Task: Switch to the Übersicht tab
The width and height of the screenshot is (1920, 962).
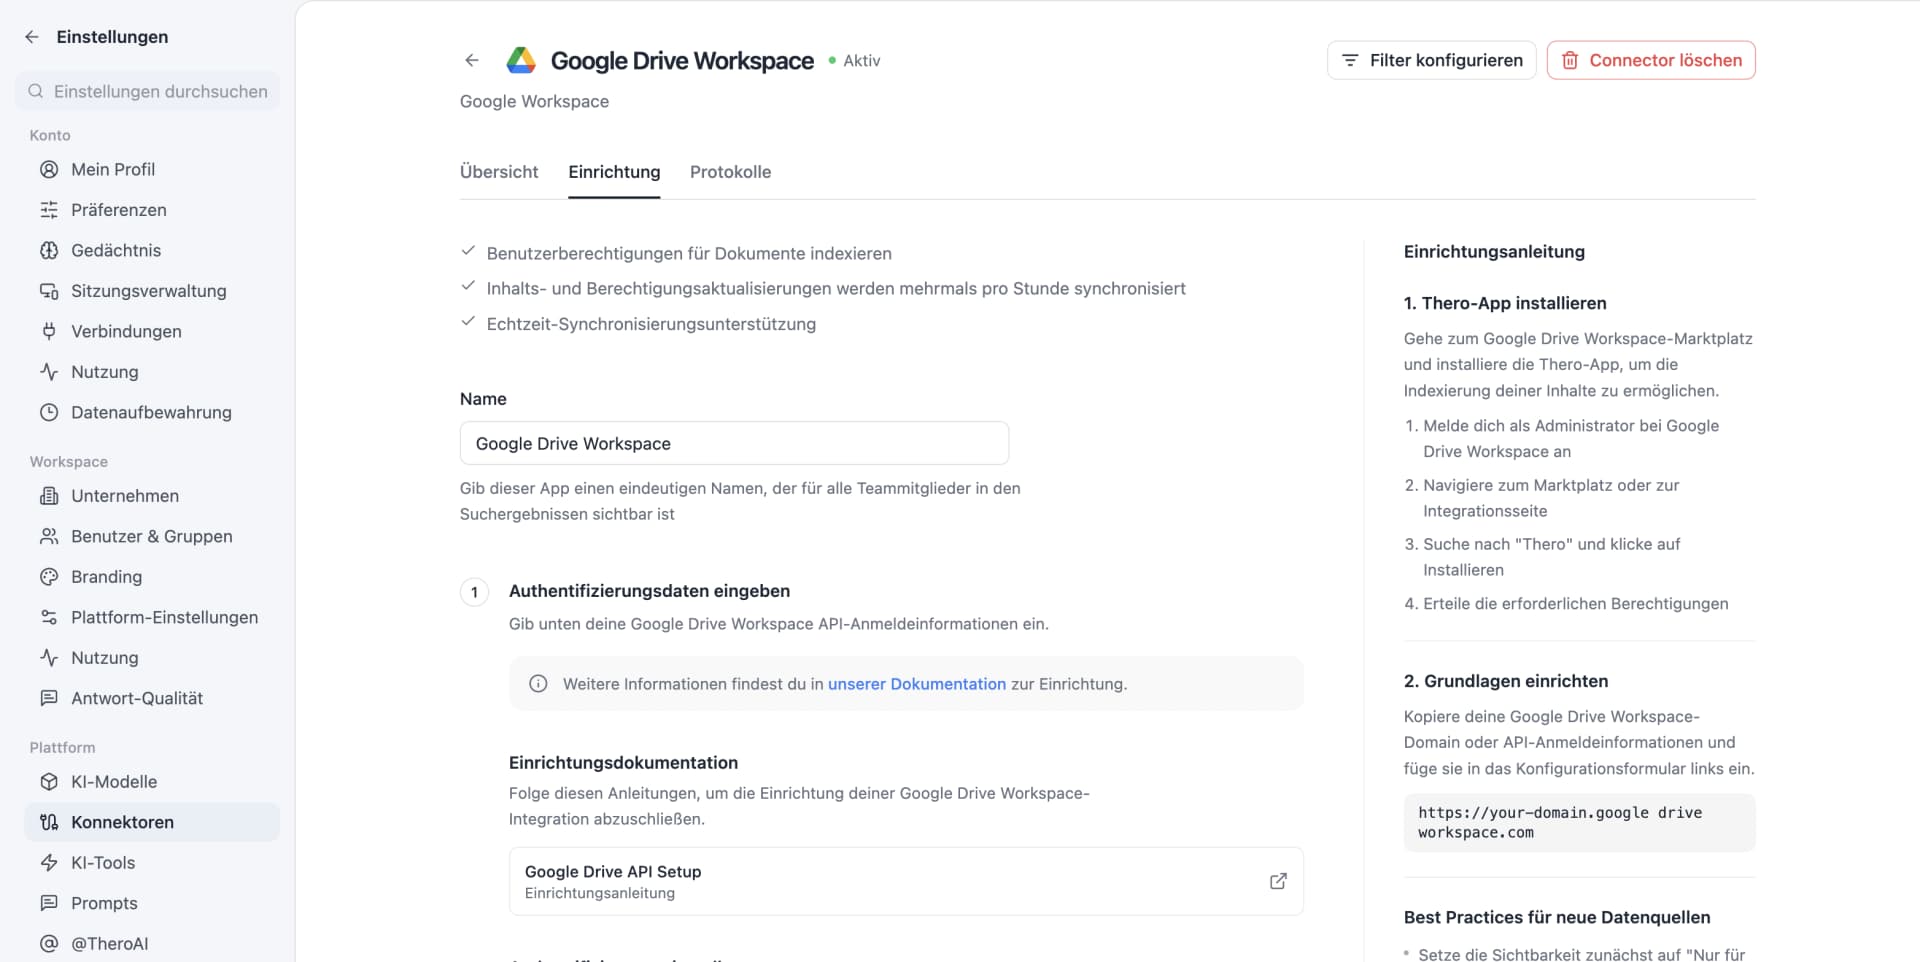Action: click(499, 172)
